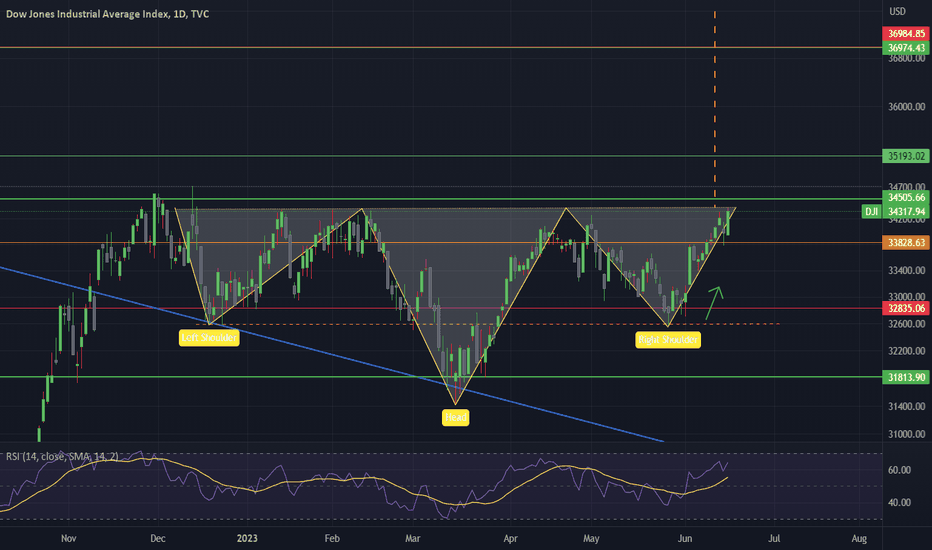The height and width of the screenshot is (550, 932).
Task: Click the Nov date on time axis
Action: (68, 539)
